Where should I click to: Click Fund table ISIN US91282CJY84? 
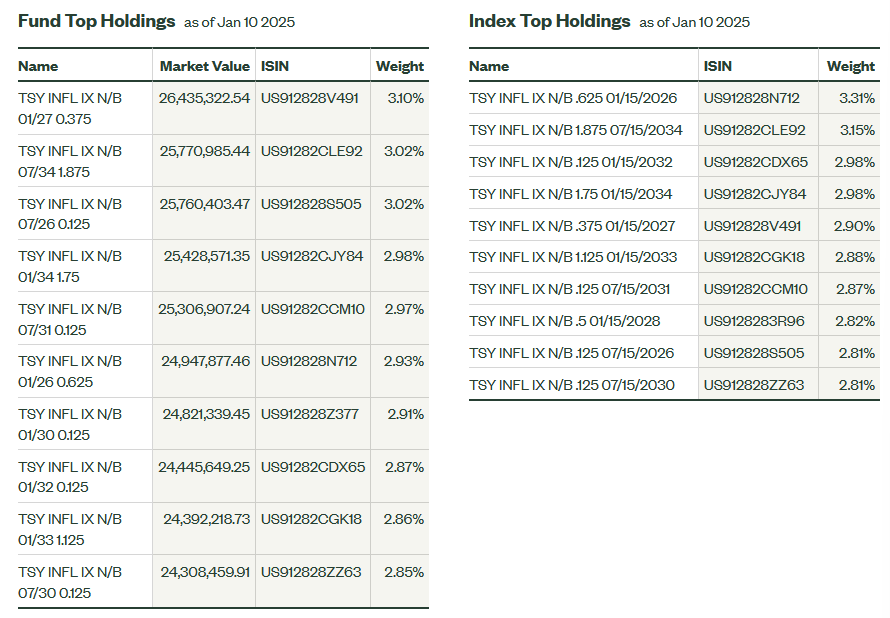click(312, 256)
